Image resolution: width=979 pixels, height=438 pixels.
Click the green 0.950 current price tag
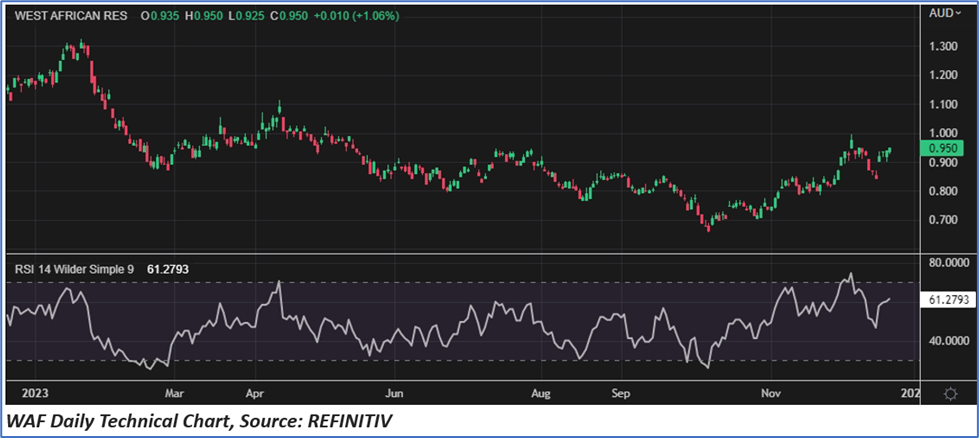[945, 148]
